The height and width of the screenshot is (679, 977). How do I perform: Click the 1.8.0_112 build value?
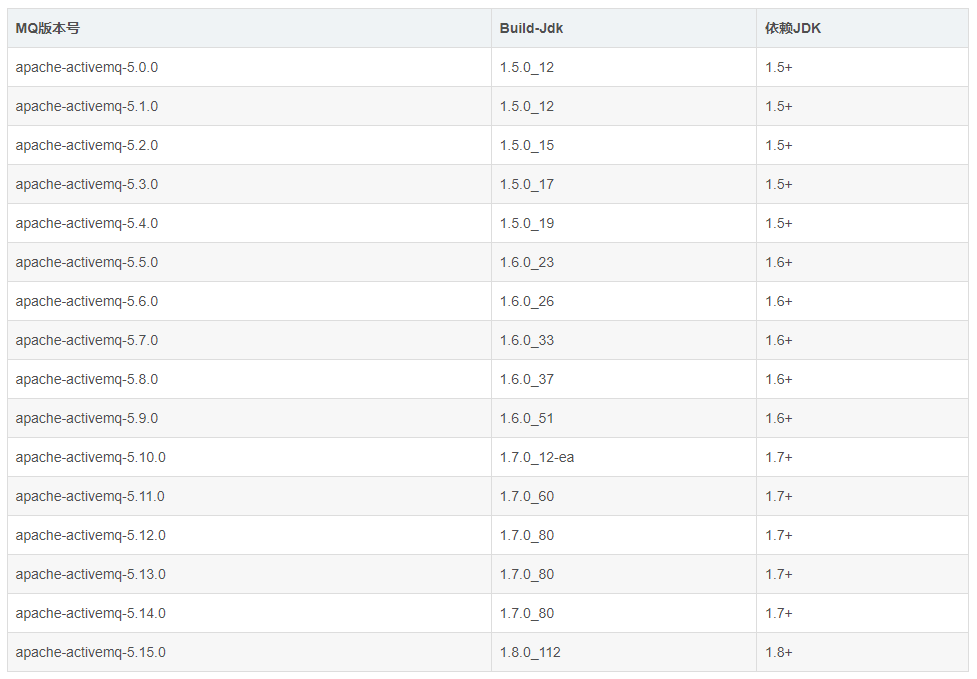[530, 653]
